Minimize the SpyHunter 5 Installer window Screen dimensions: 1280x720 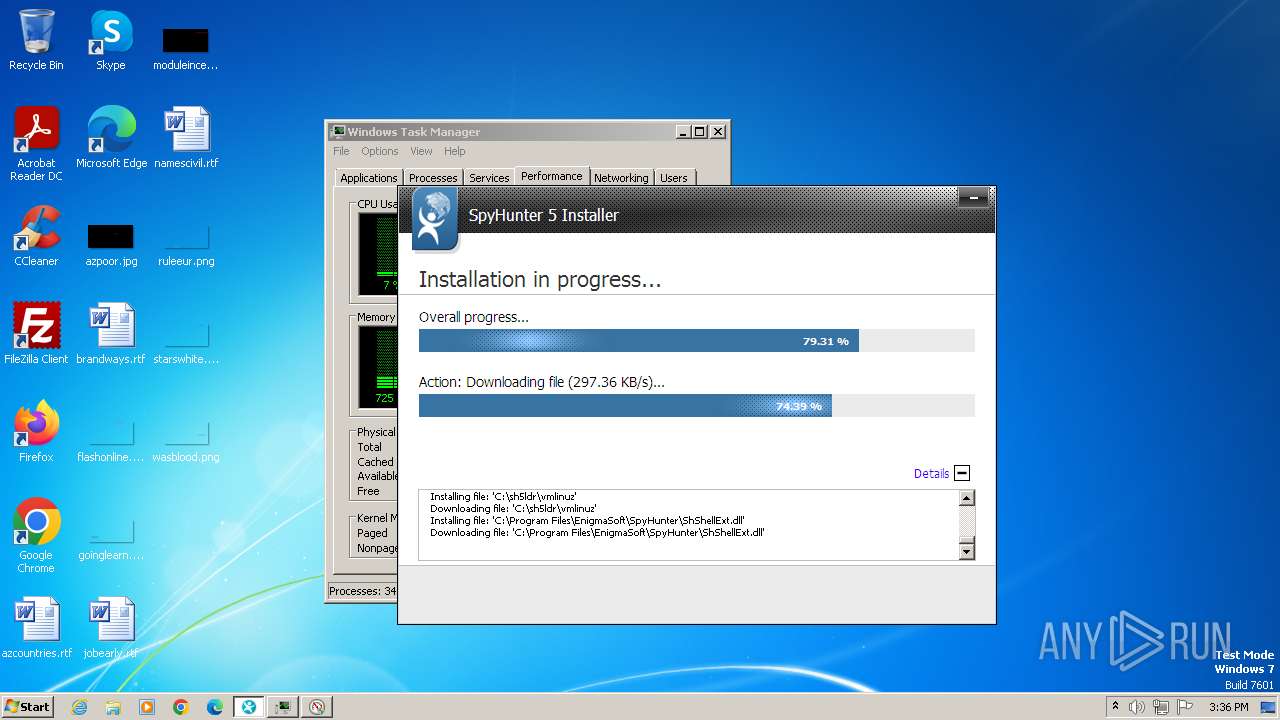pyautogui.click(x=973, y=198)
